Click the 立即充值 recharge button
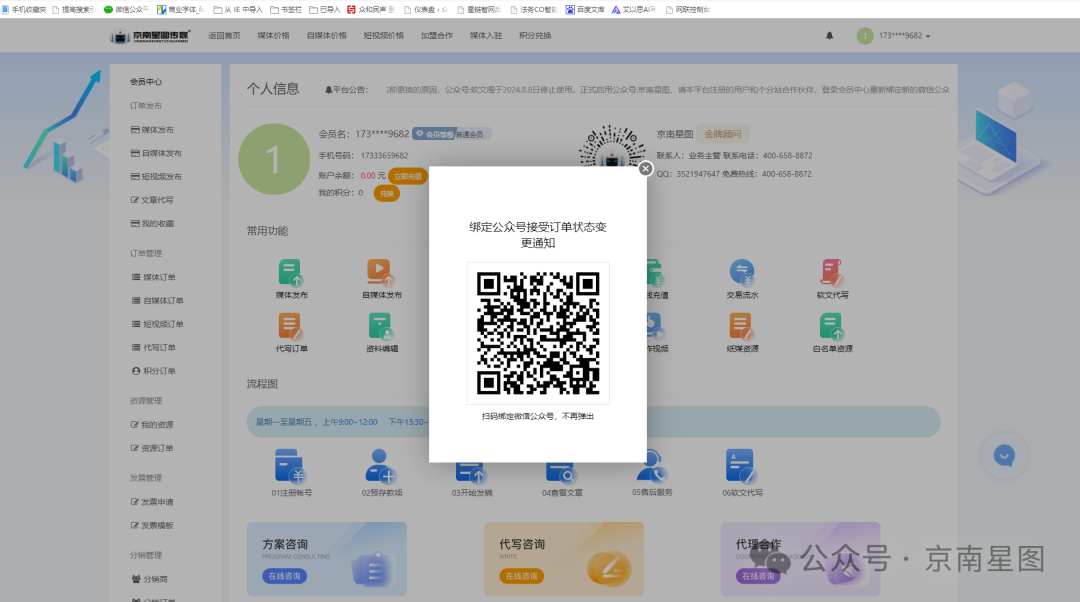This screenshot has height=602, width=1080. click(408, 176)
